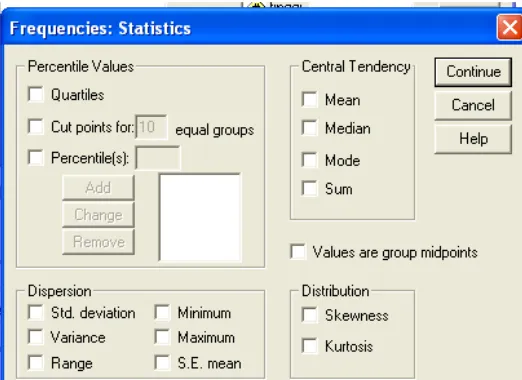Enable the Kurtosis checkbox
The width and height of the screenshot is (522, 380).
[309, 346]
